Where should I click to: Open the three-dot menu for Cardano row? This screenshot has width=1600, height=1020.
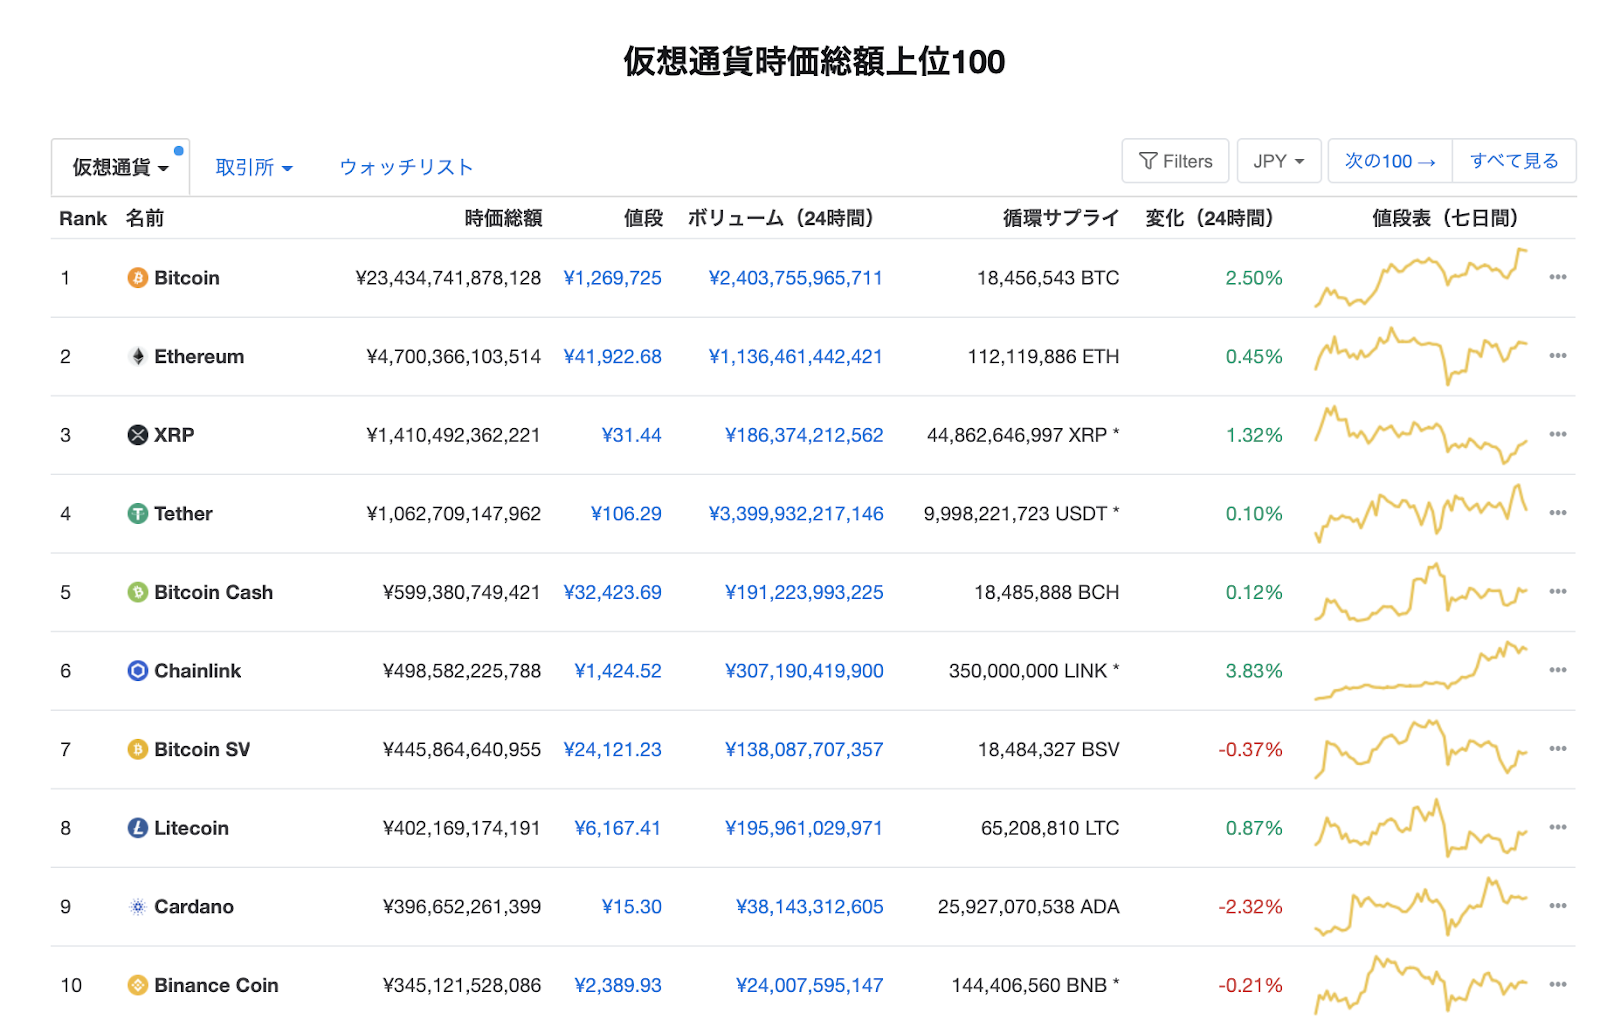(1557, 906)
